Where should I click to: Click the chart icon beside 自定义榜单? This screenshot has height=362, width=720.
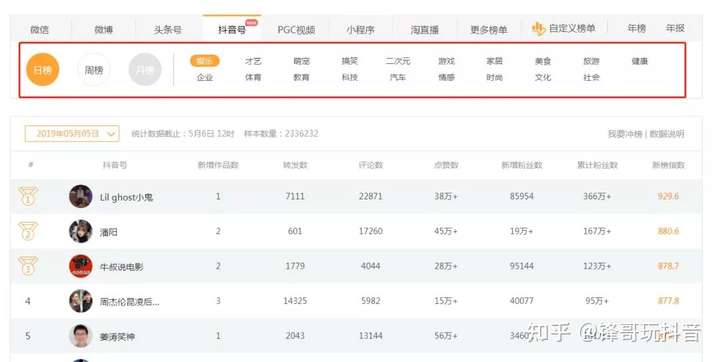click(x=538, y=28)
